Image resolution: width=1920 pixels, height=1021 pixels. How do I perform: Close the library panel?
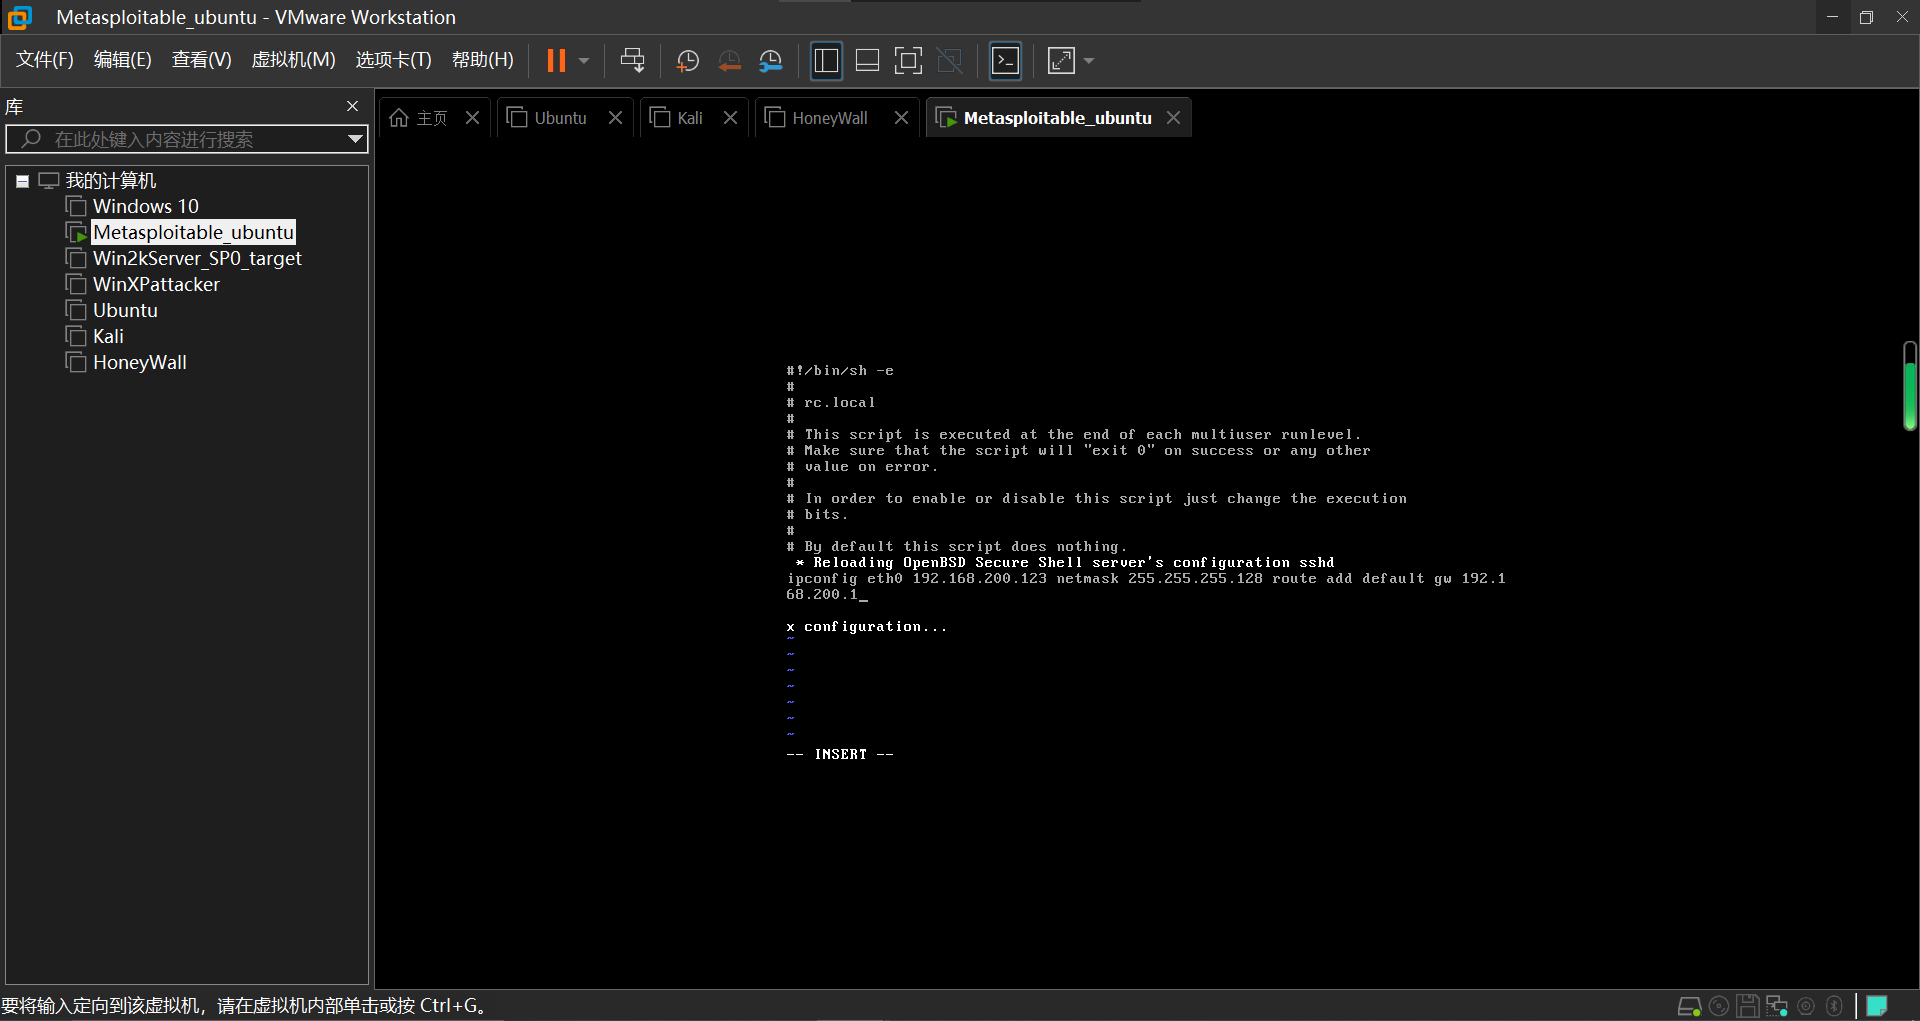point(352,106)
